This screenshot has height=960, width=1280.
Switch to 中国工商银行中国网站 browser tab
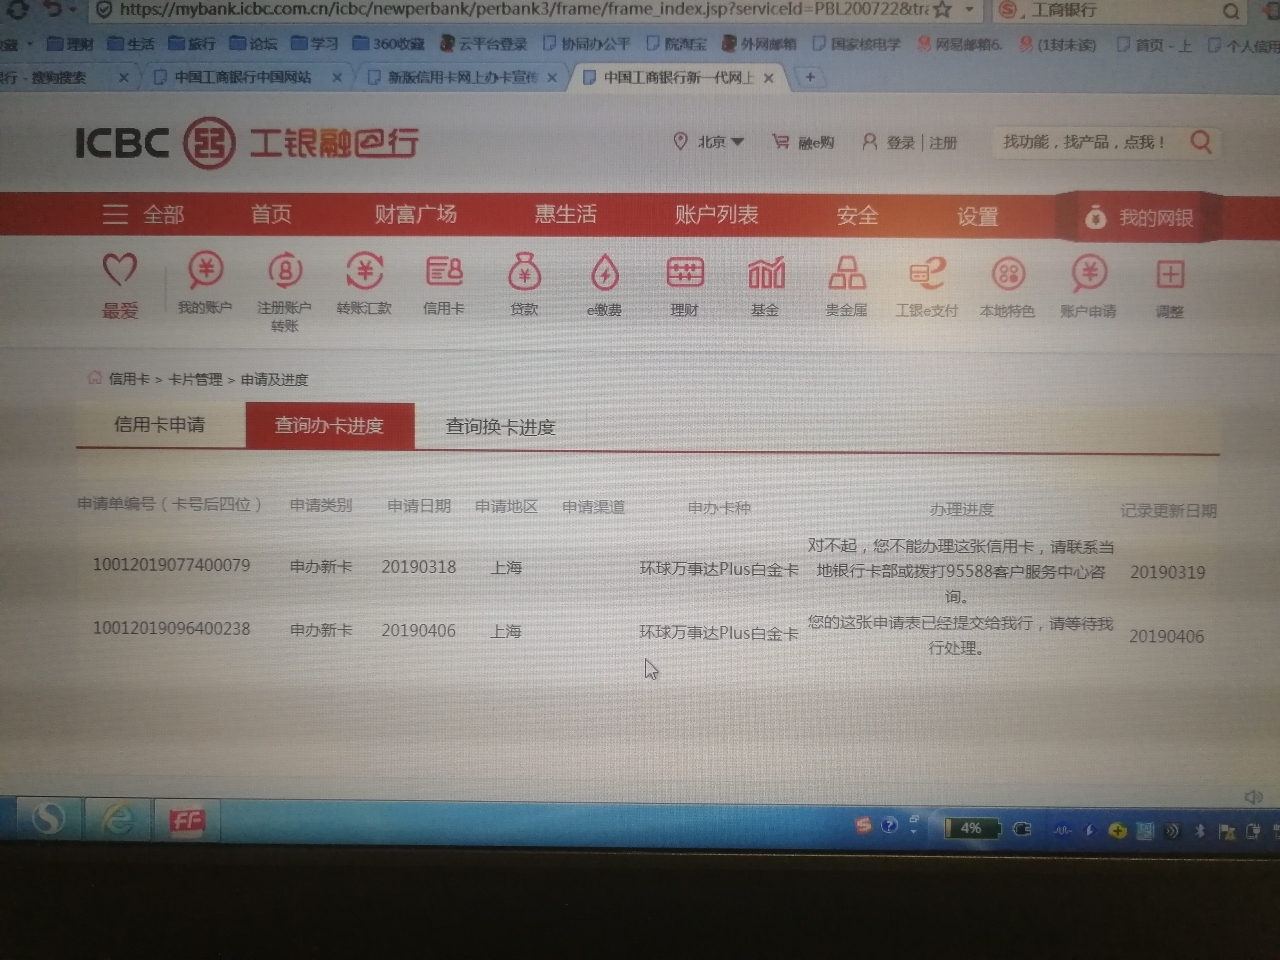tap(243, 77)
